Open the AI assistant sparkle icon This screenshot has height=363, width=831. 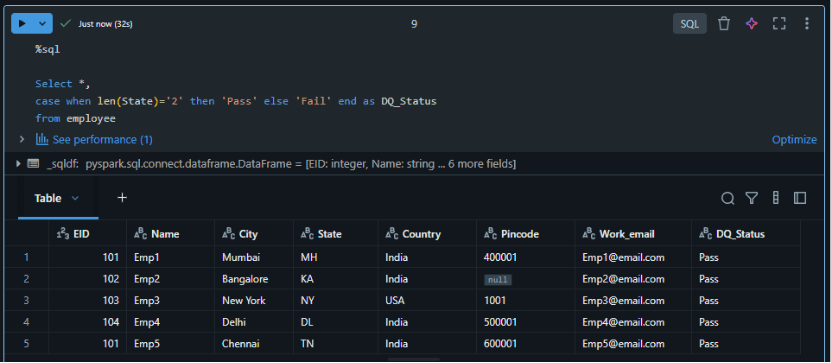(752, 23)
